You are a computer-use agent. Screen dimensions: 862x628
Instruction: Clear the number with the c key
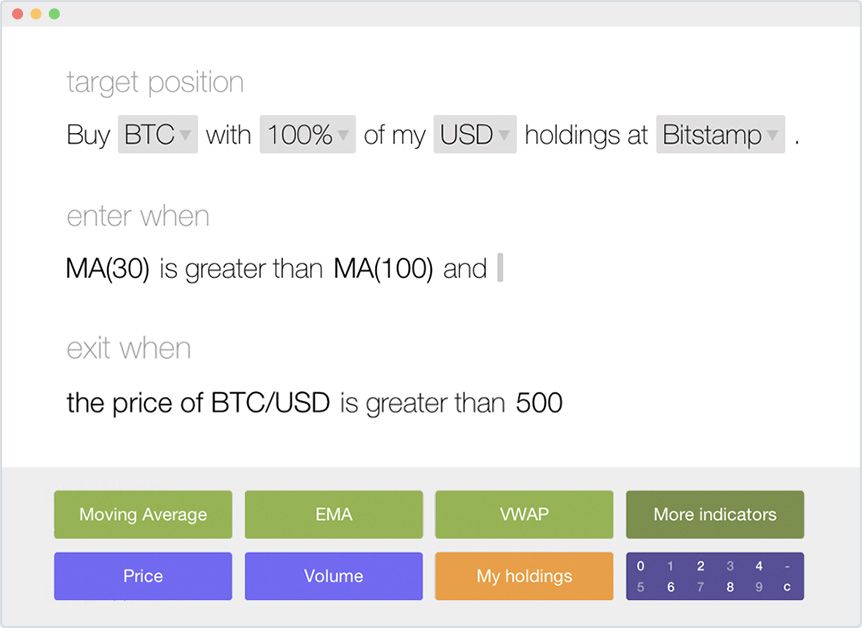tap(787, 587)
